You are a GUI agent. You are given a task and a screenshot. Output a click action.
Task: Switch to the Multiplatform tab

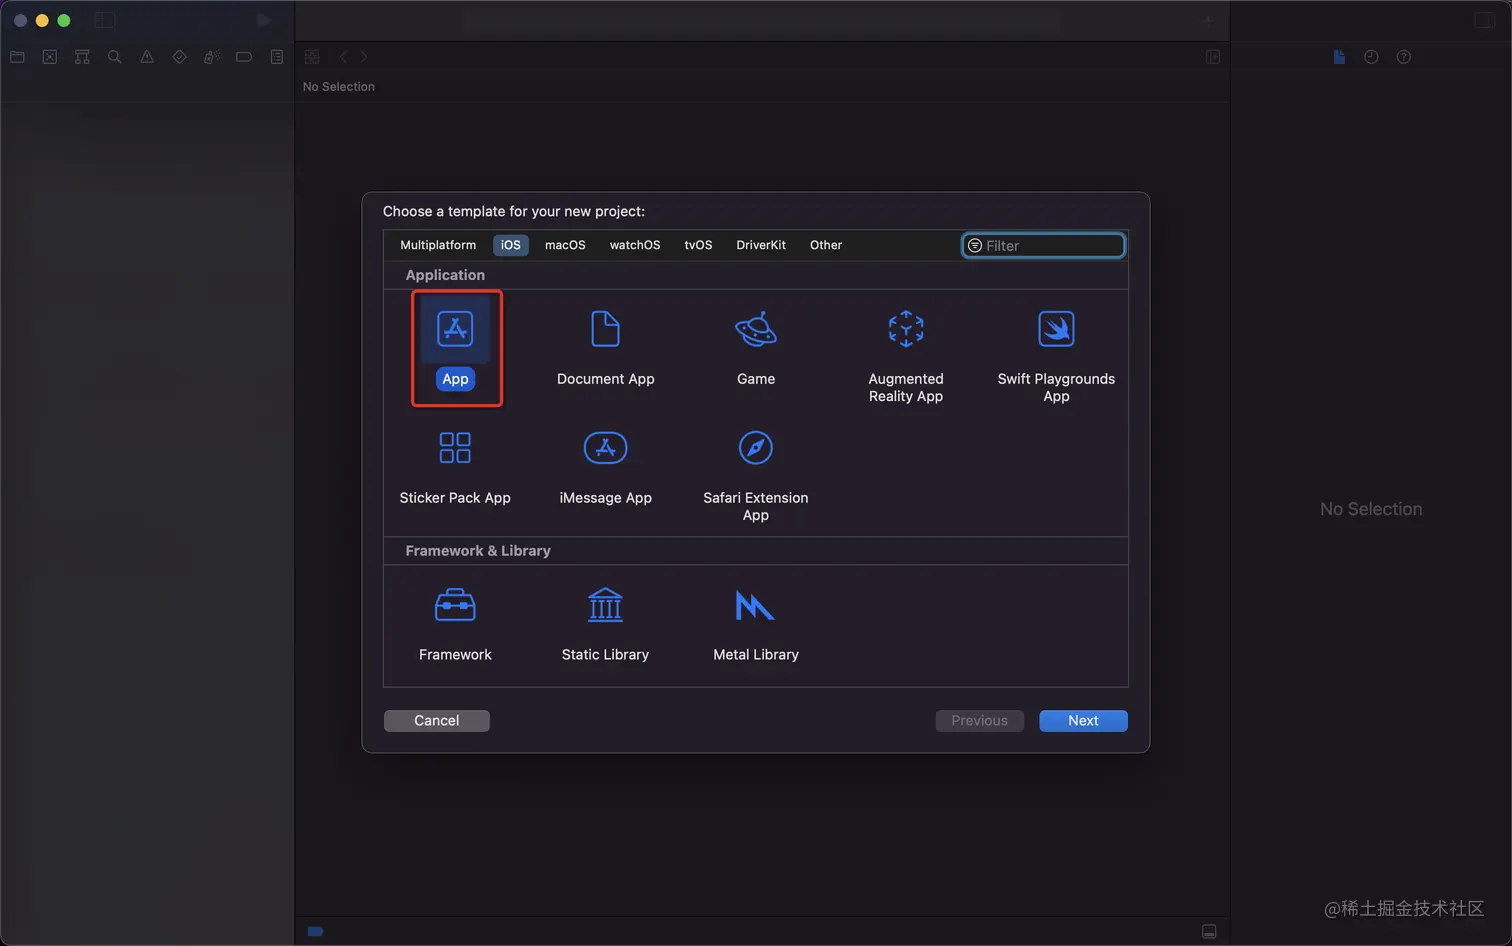tap(438, 245)
